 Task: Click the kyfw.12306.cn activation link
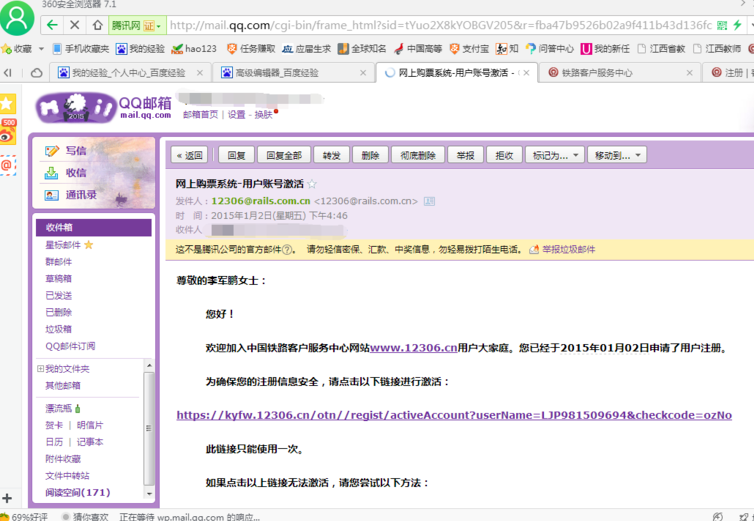coord(454,415)
